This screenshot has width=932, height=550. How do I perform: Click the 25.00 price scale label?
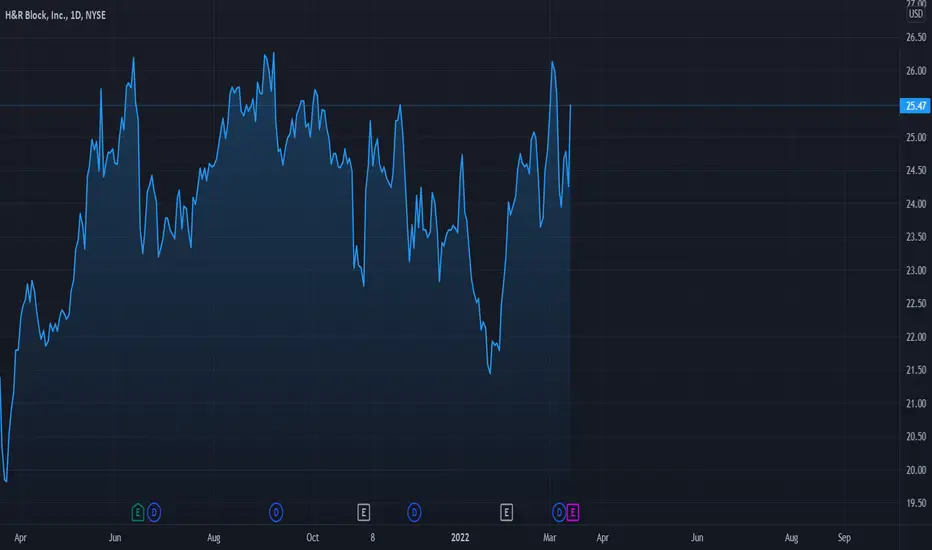tap(916, 137)
